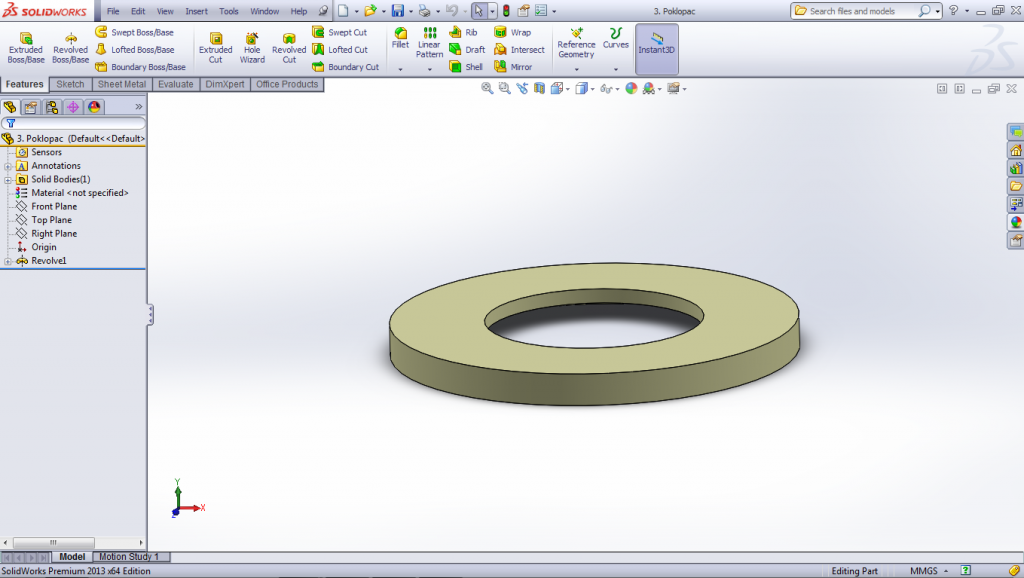Select the Shell feature
Viewport: 1024px width, 578px height.
tap(466, 67)
